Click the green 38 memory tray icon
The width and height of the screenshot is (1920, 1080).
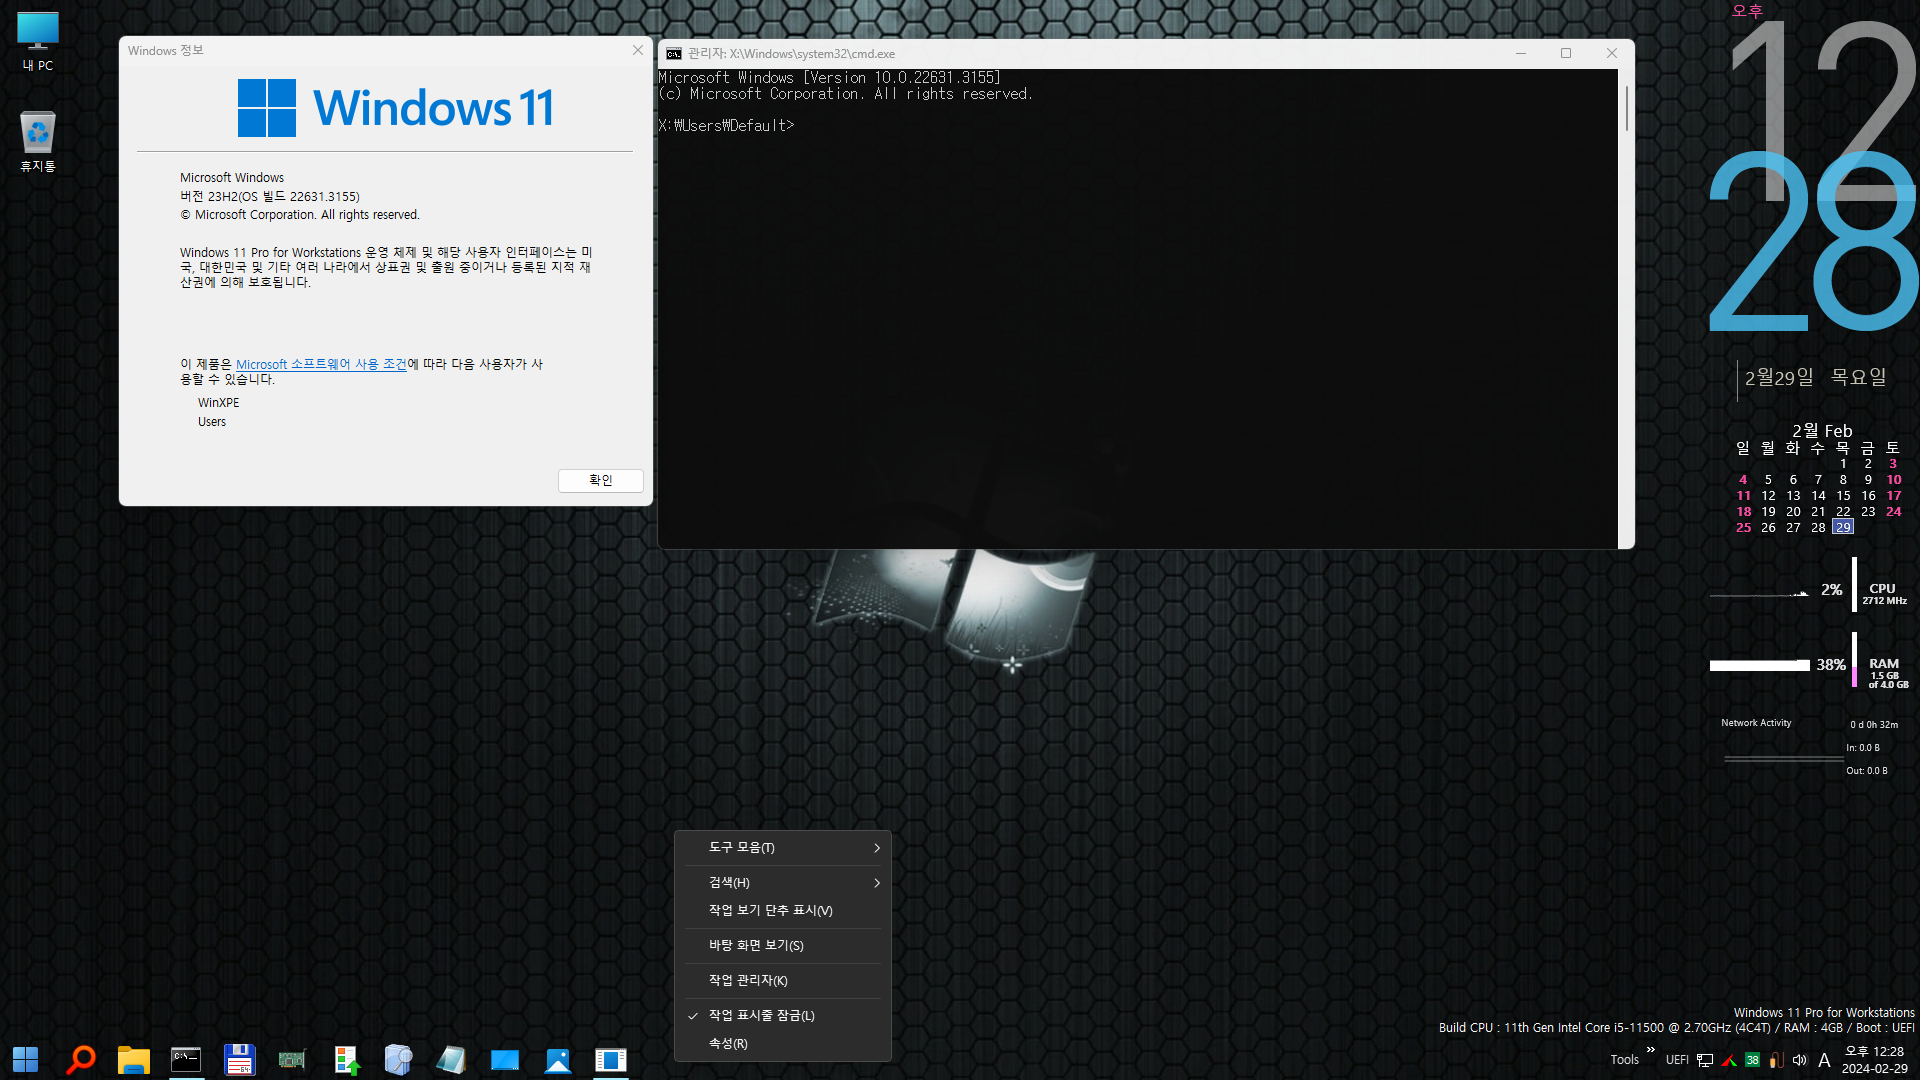(1752, 1060)
